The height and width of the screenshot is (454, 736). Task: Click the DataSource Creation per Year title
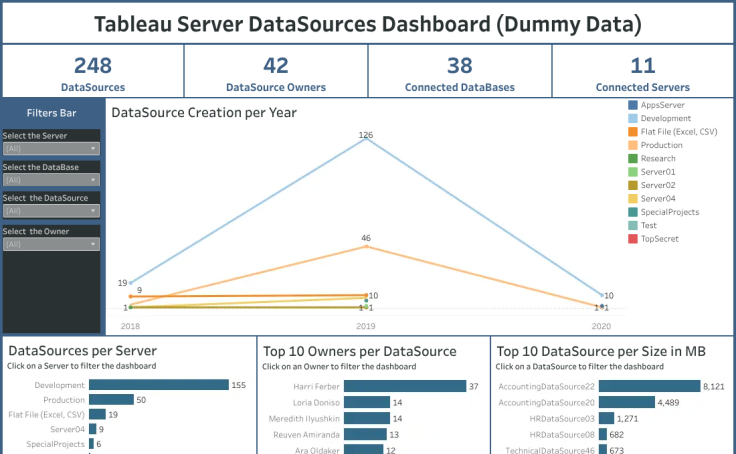pyautogui.click(x=204, y=113)
